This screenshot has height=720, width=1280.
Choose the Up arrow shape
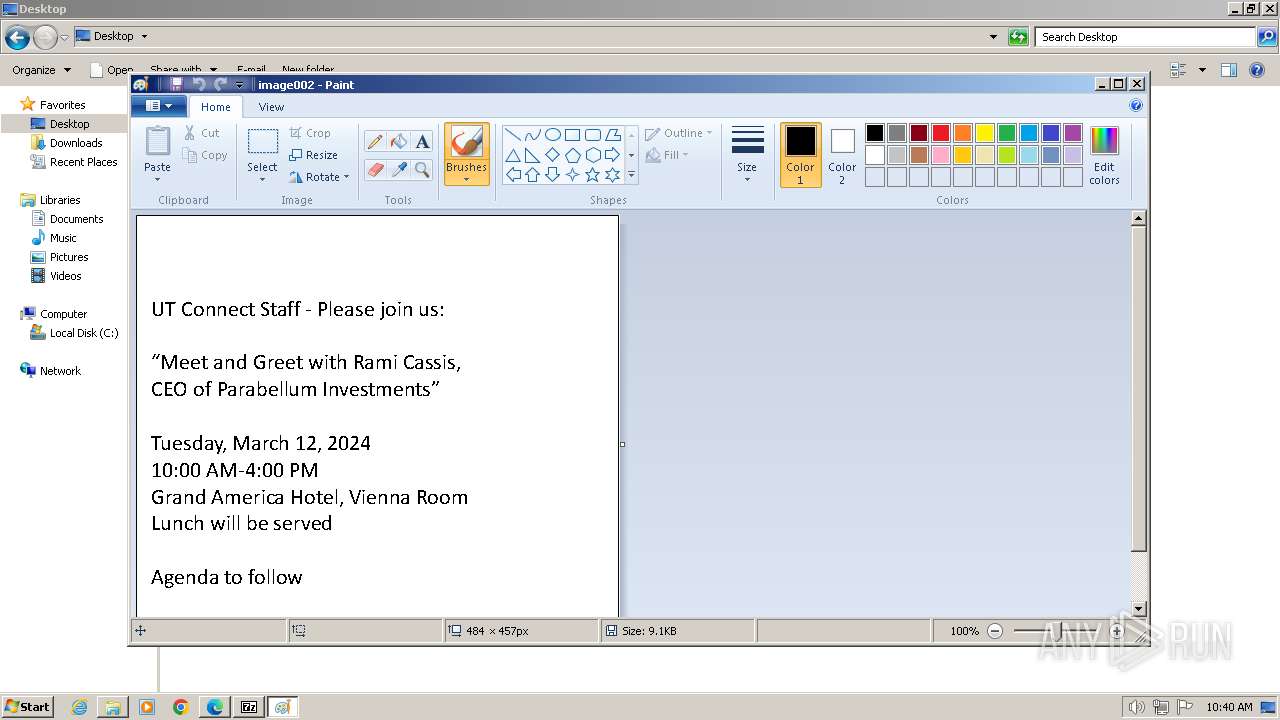(532, 175)
